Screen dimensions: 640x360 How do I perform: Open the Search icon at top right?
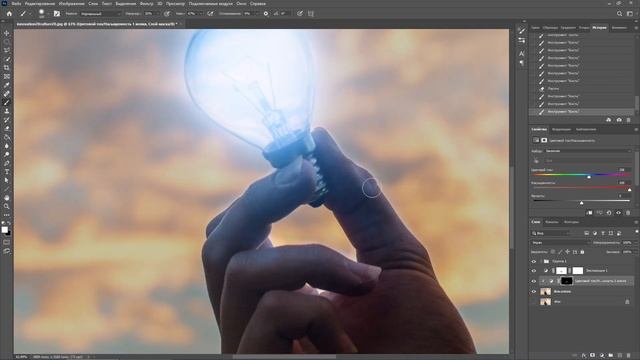click(619, 13)
